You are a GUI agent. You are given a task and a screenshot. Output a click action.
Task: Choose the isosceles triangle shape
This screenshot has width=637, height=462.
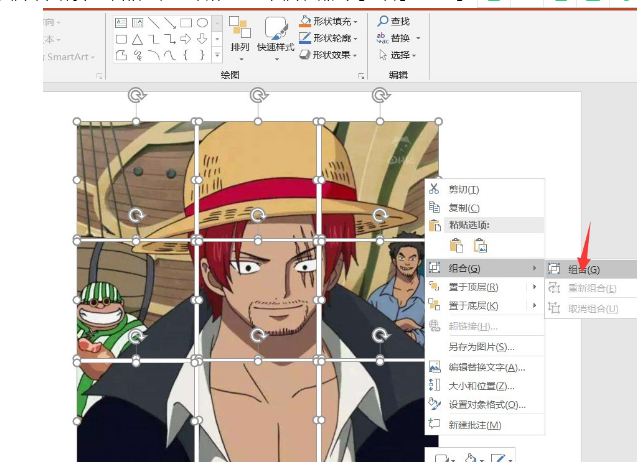[x=137, y=39]
